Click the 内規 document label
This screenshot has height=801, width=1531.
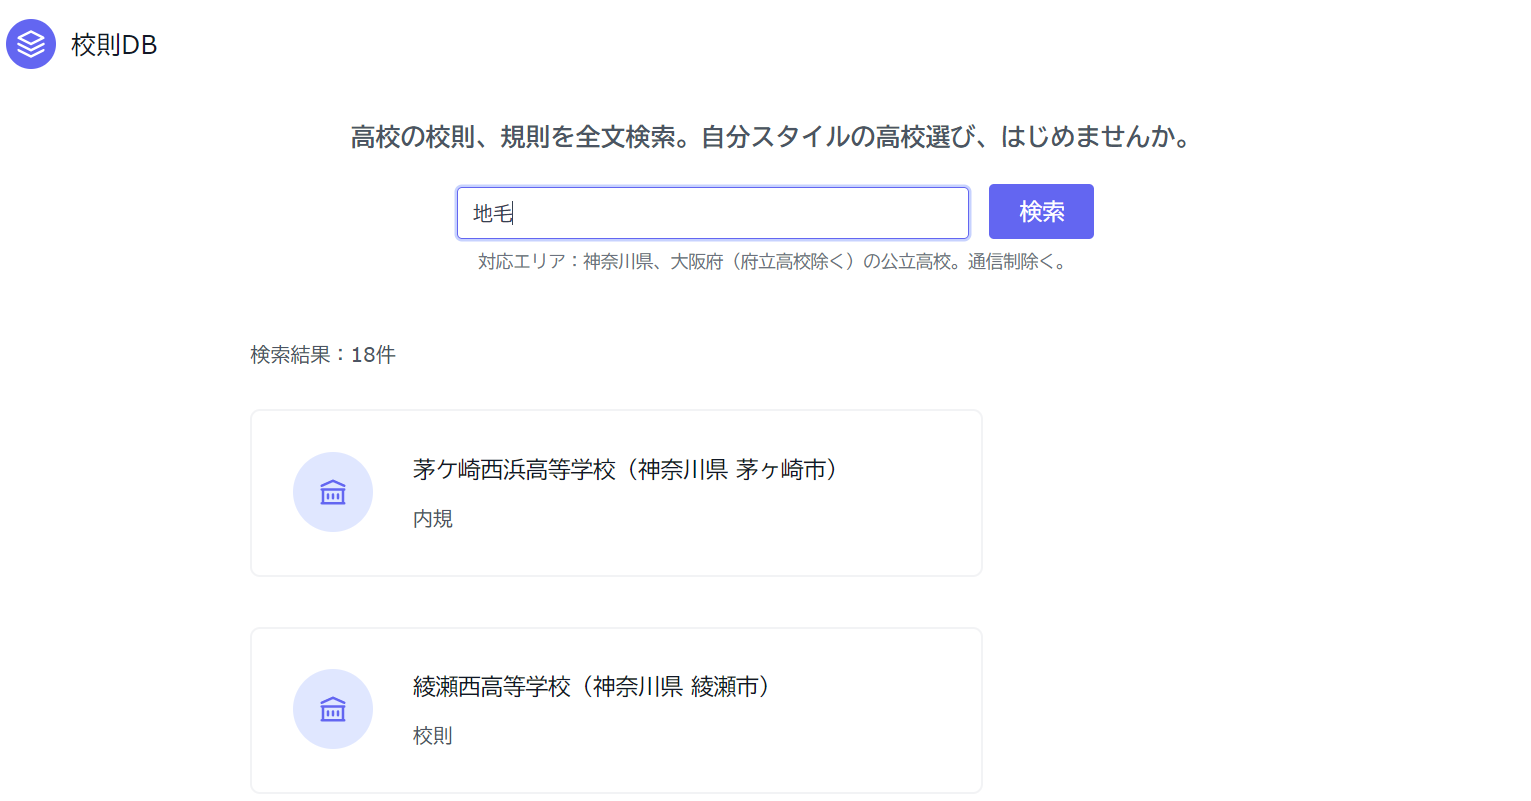click(x=432, y=519)
